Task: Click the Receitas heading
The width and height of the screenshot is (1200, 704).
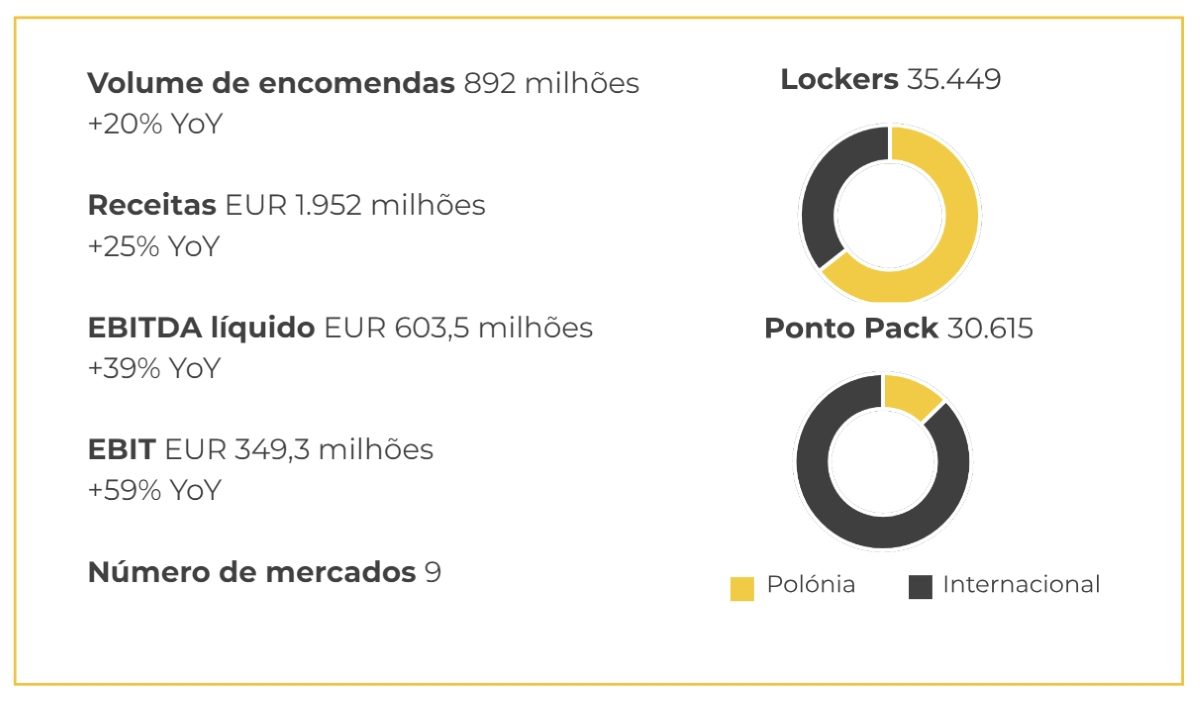Action: click(x=152, y=206)
